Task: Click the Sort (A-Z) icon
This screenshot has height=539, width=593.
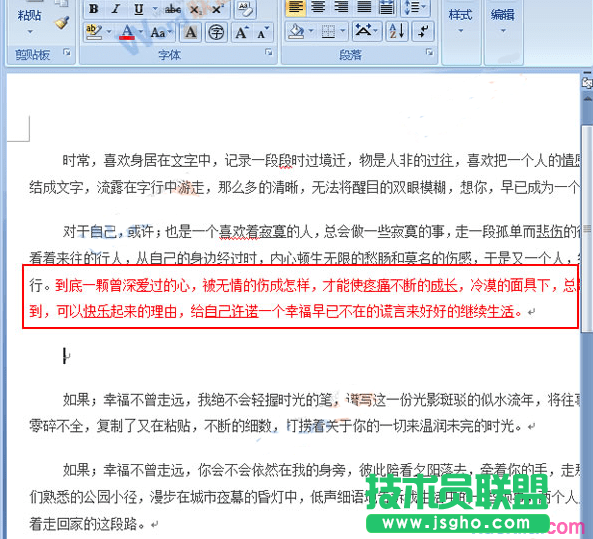Action: [396, 31]
